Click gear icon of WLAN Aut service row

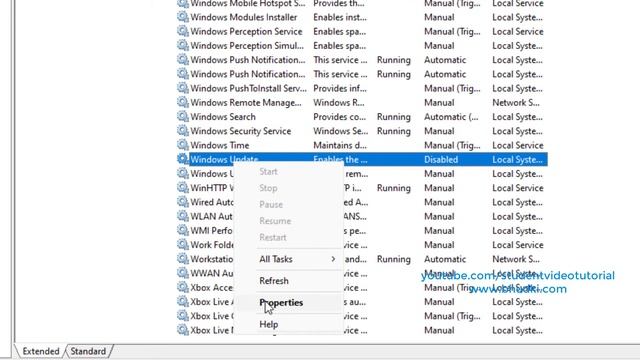[x=182, y=216]
